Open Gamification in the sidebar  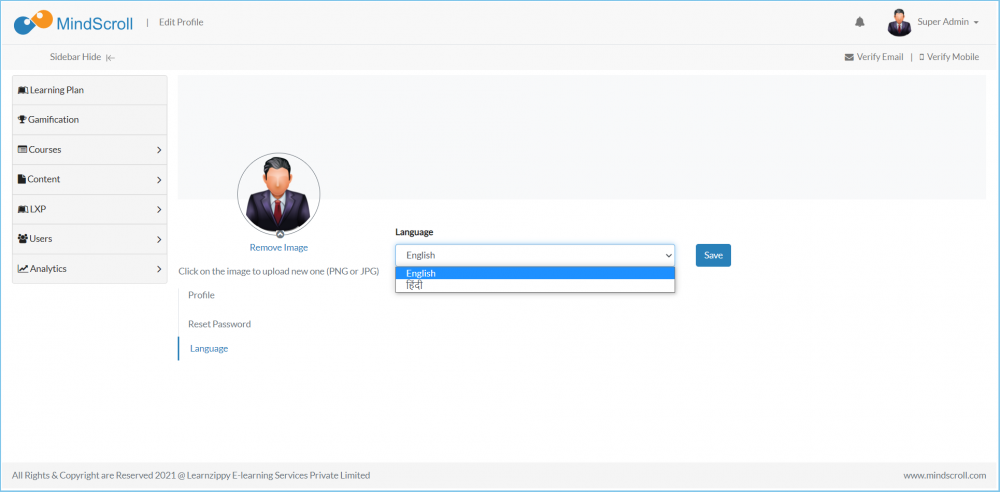90,119
